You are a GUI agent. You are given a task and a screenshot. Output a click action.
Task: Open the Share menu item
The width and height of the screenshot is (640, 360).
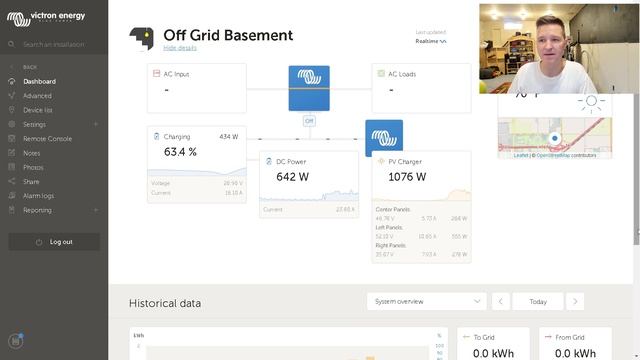31,182
